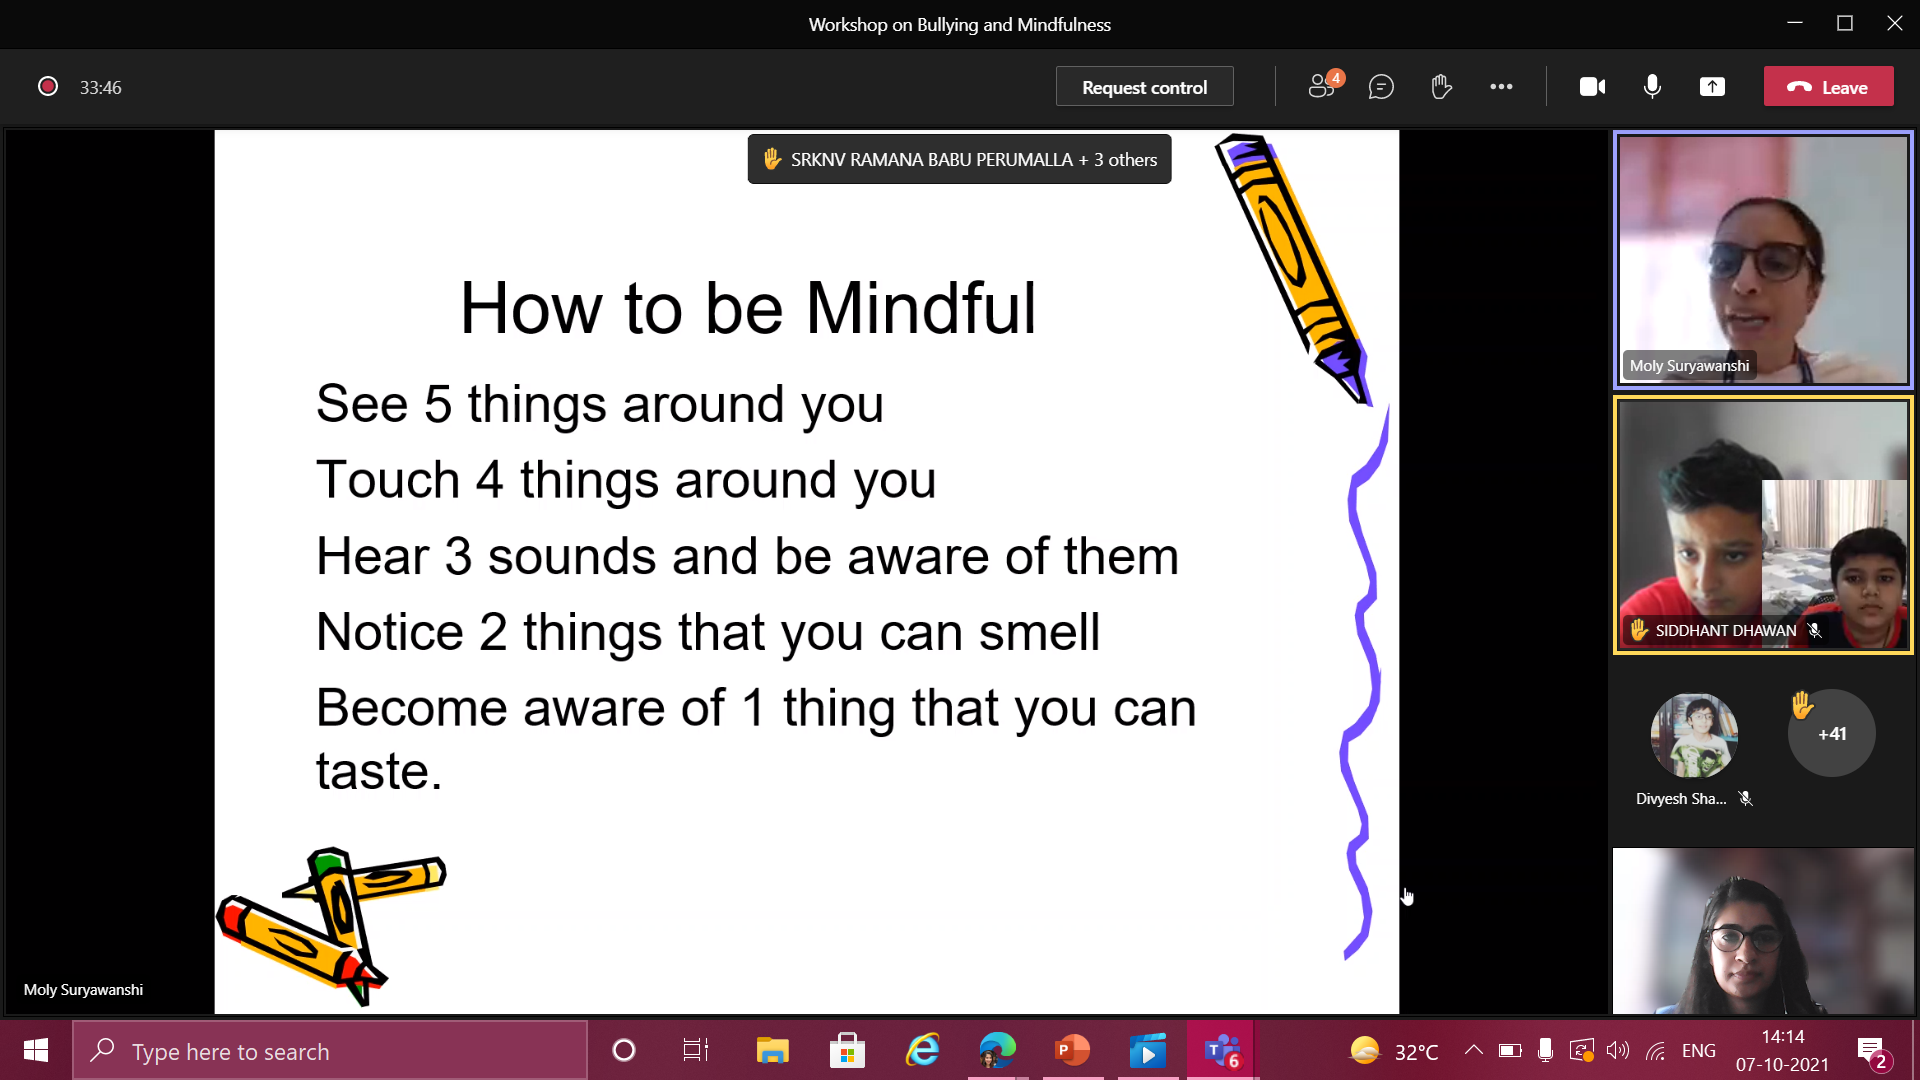Open the weather widget showing 32°C
The width and height of the screenshot is (1920, 1080).
tap(1394, 1050)
